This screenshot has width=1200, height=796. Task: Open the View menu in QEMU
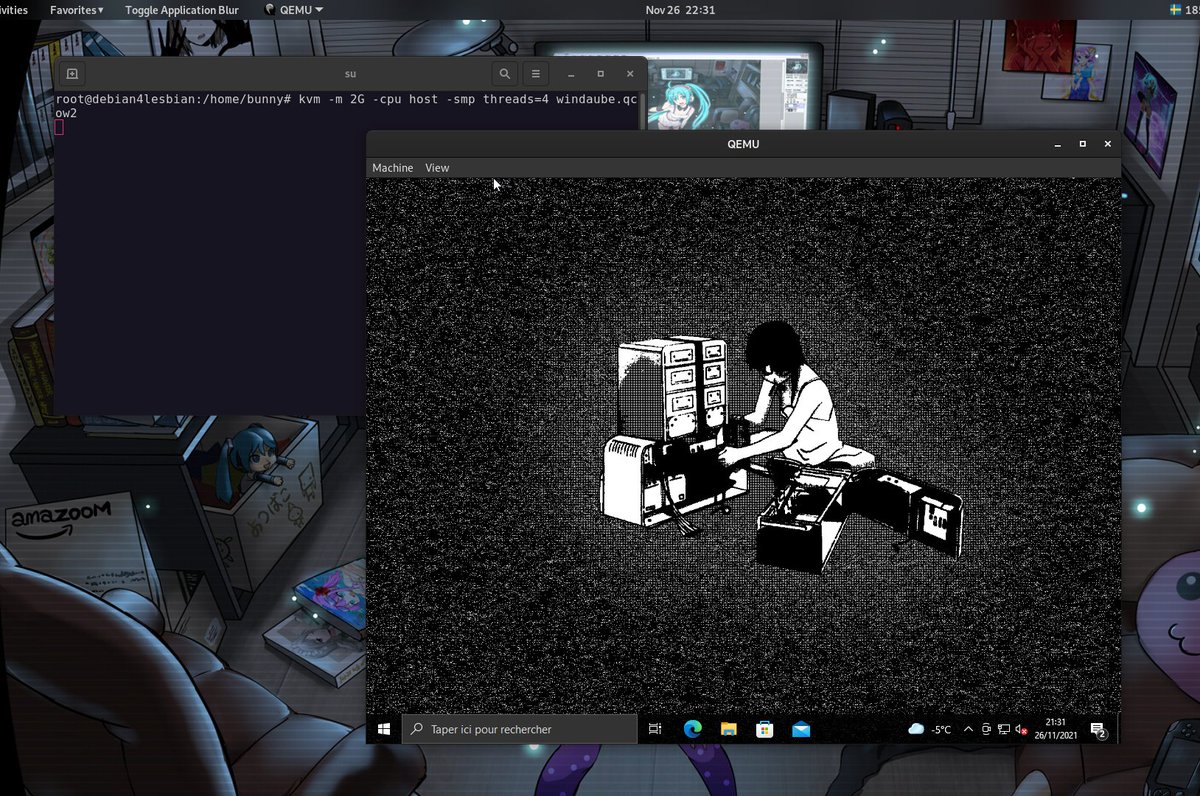(x=437, y=167)
